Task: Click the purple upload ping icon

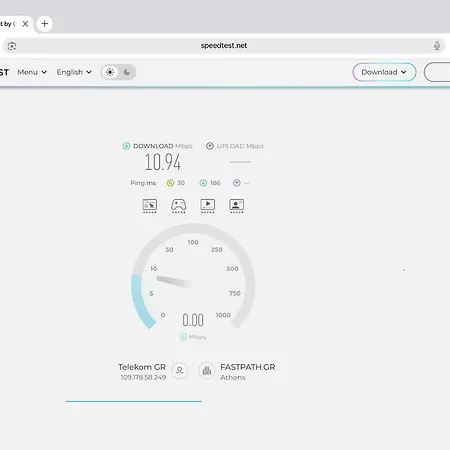Action: pos(237,183)
